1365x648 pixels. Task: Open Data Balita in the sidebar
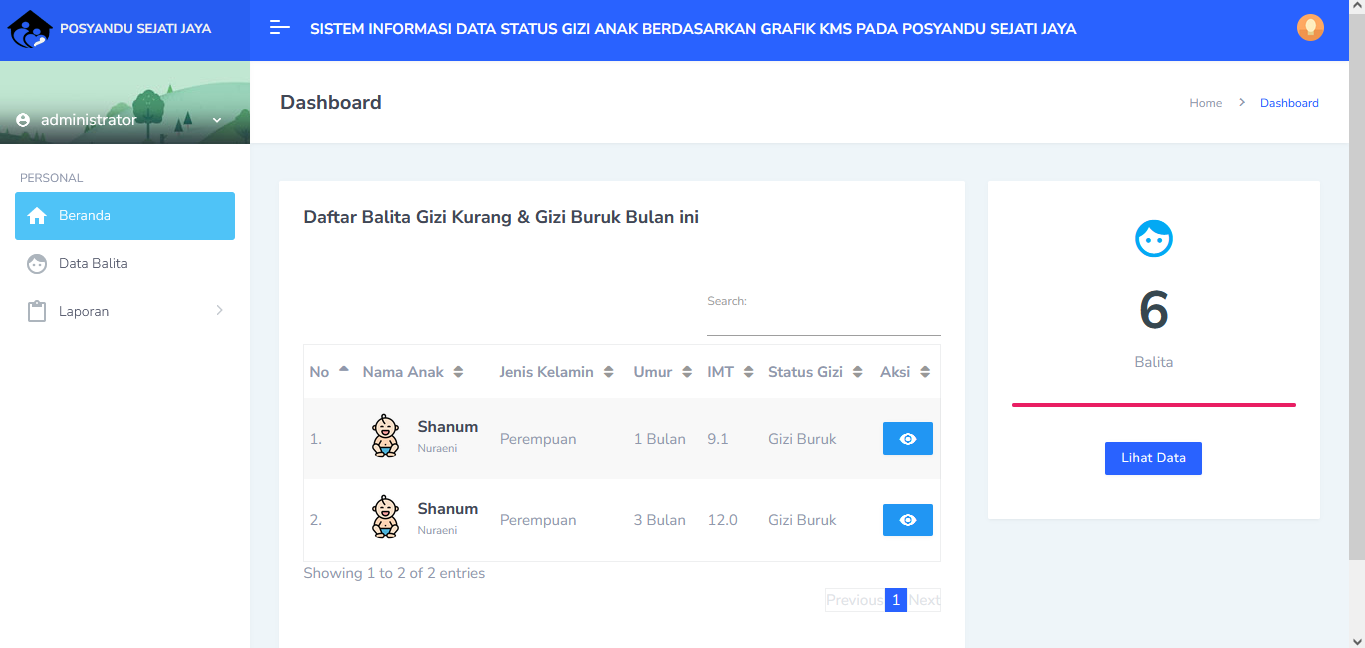point(93,264)
